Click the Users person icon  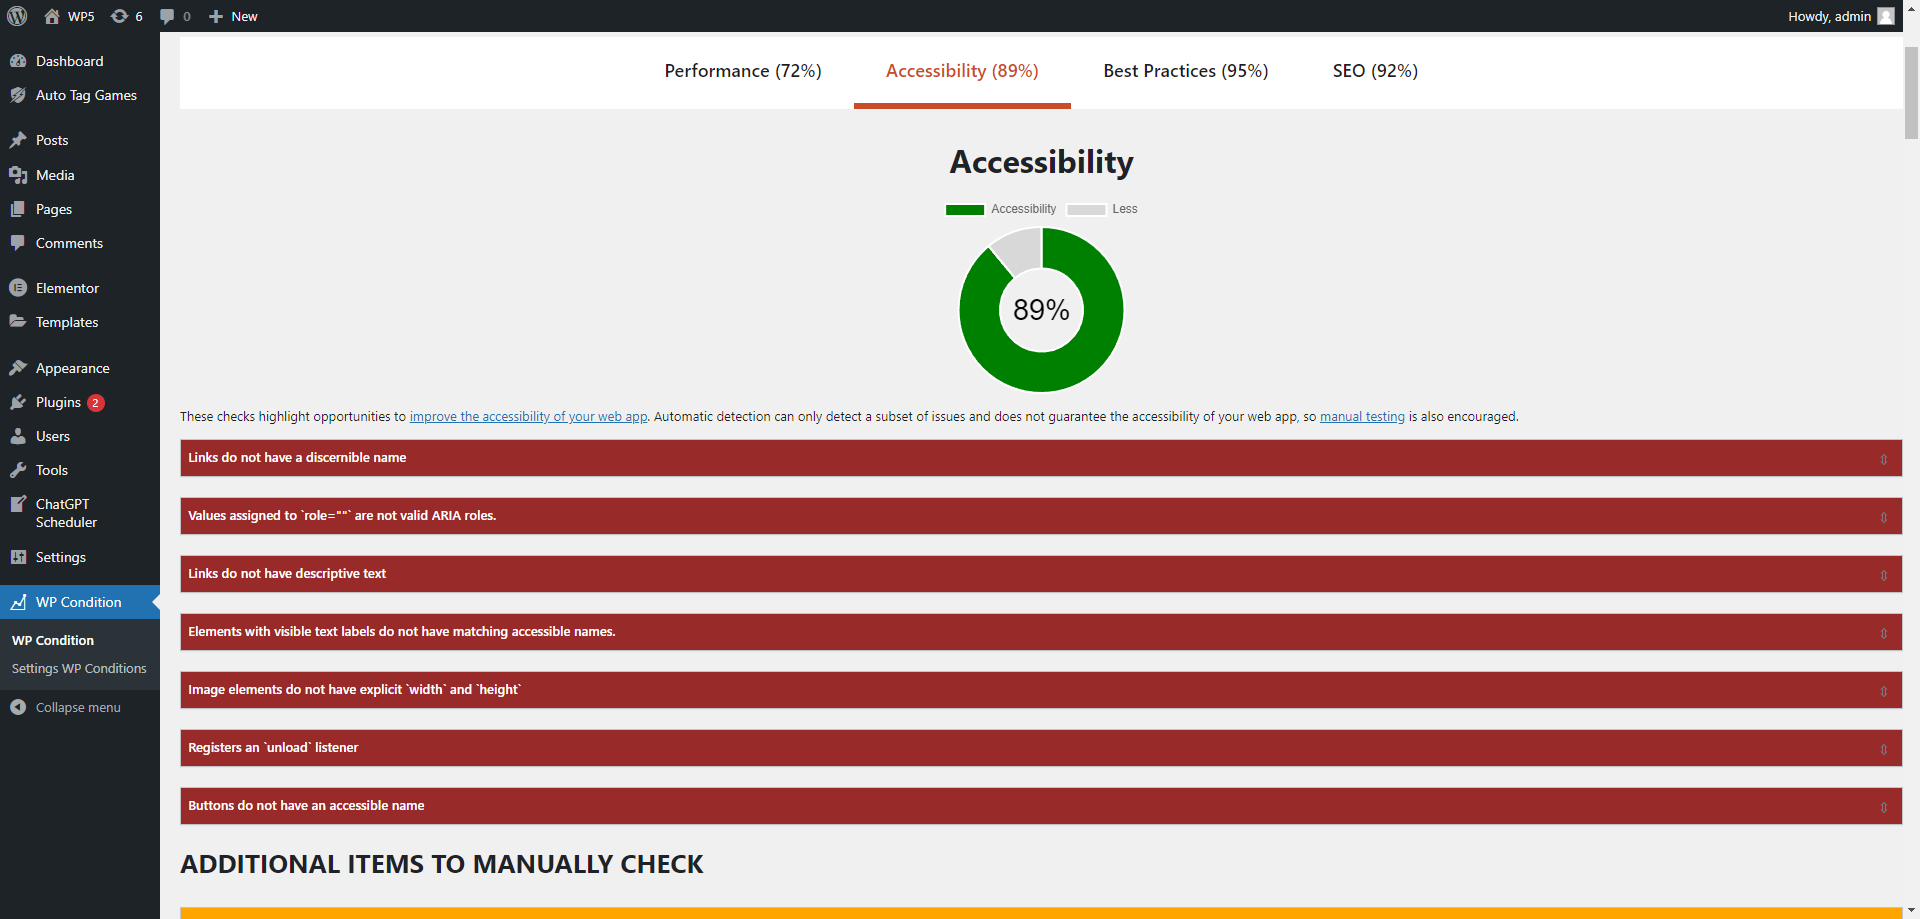pos(18,436)
